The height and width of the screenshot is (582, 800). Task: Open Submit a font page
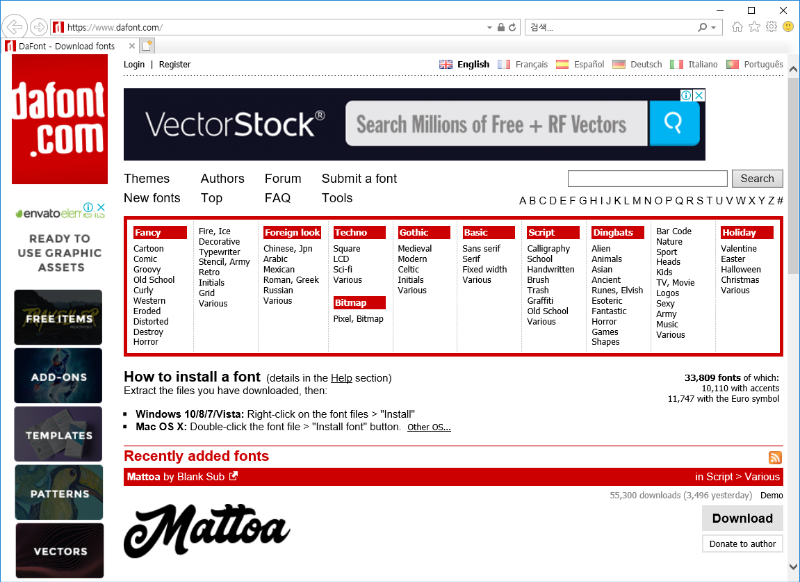tap(359, 179)
